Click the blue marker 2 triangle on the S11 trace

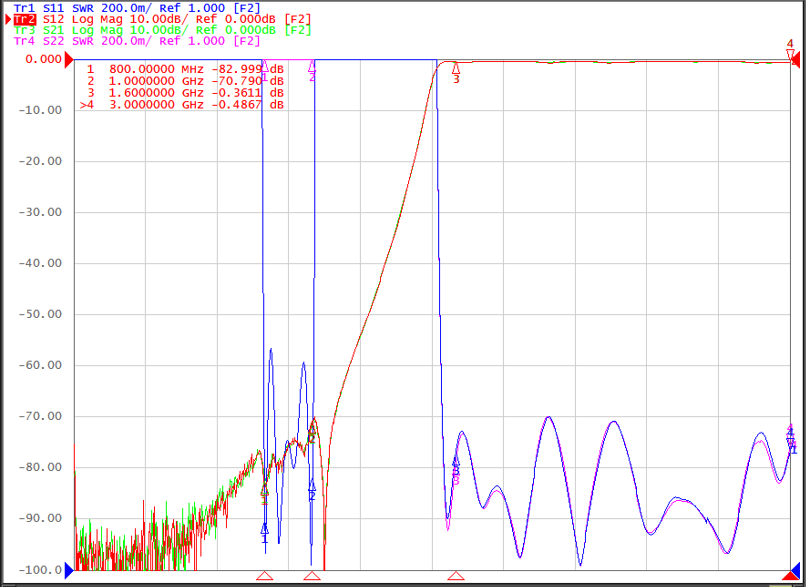(312, 485)
